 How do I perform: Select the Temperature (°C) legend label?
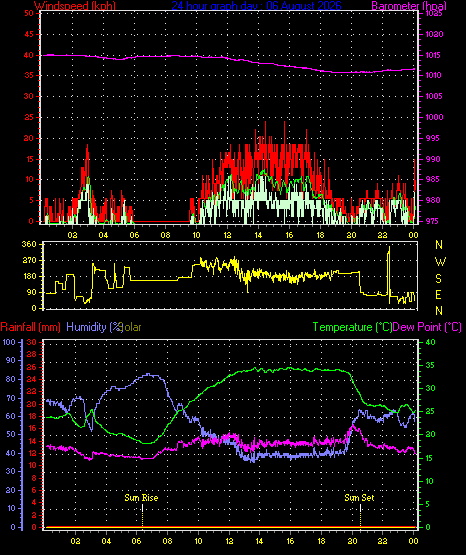(x=352, y=327)
